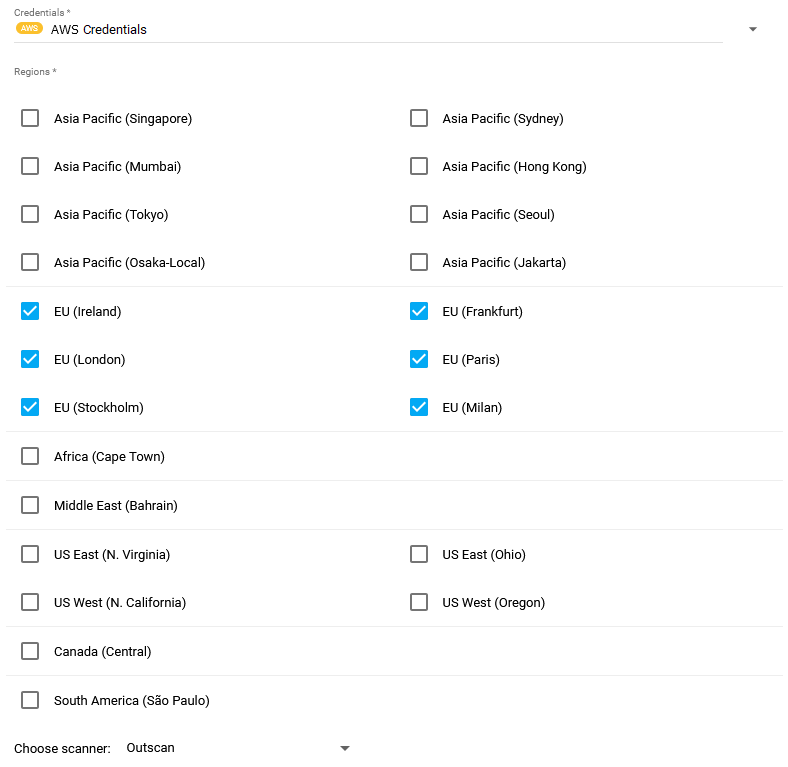This screenshot has width=788, height=767.
Task: Tick the US West (Oregon) checkbox
Action: [419, 603]
